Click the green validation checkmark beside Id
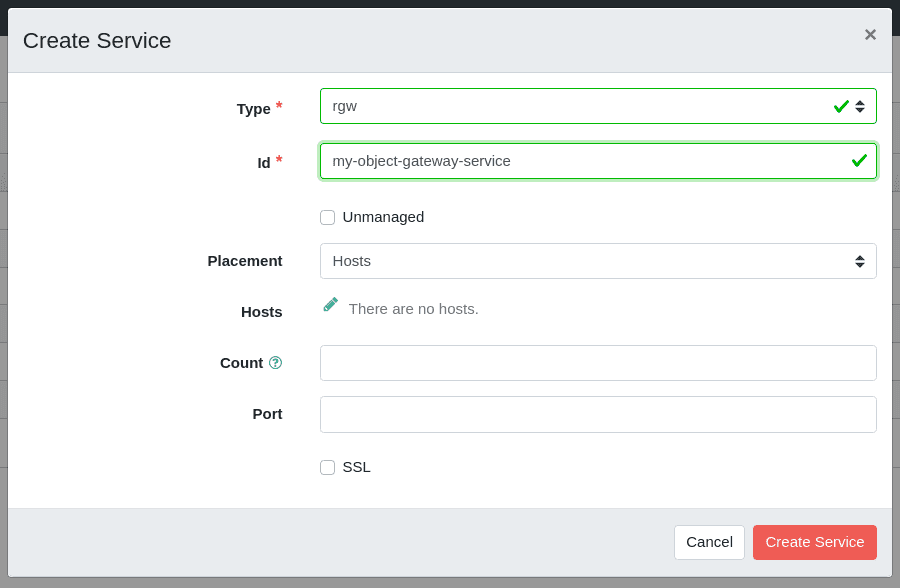This screenshot has width=900, height=588. click(x=857, y=160)
